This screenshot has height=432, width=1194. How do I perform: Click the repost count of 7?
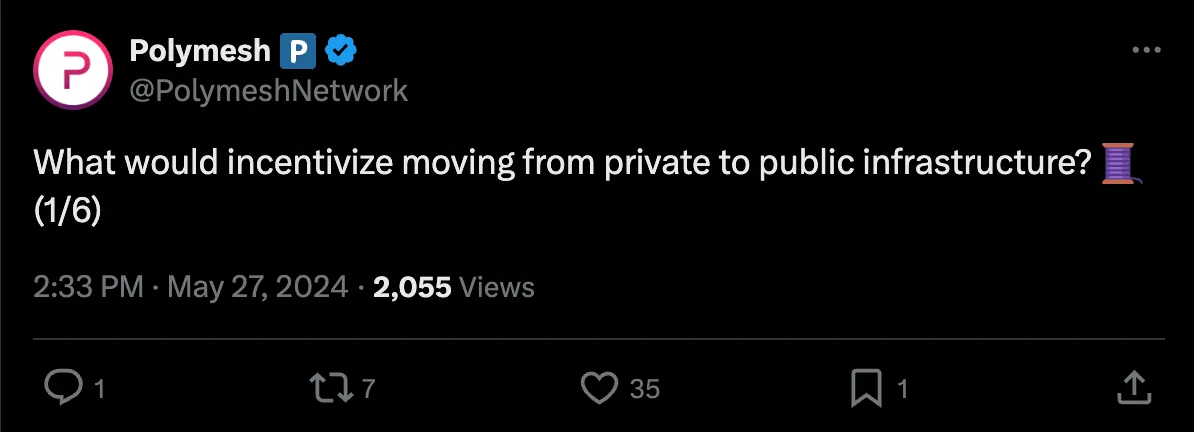tap(368, 389)
